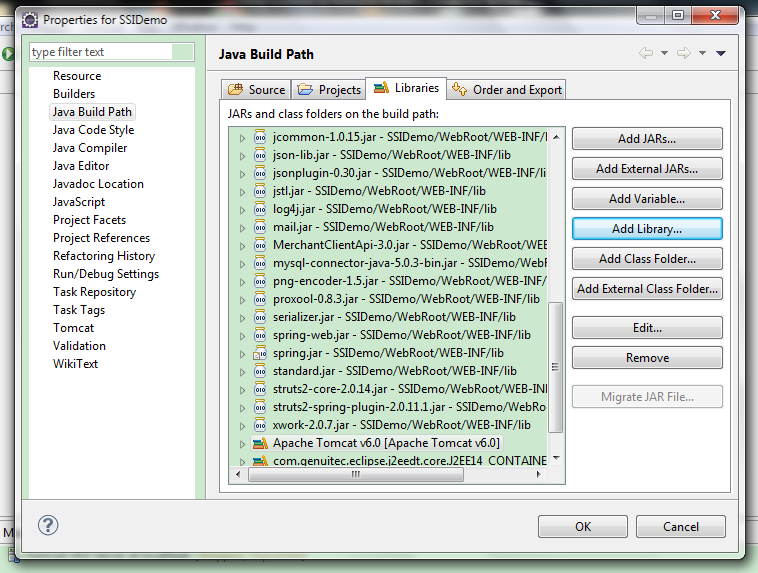Switch to the Source tab
758x573 pixels.
click(x=257, y=90)
